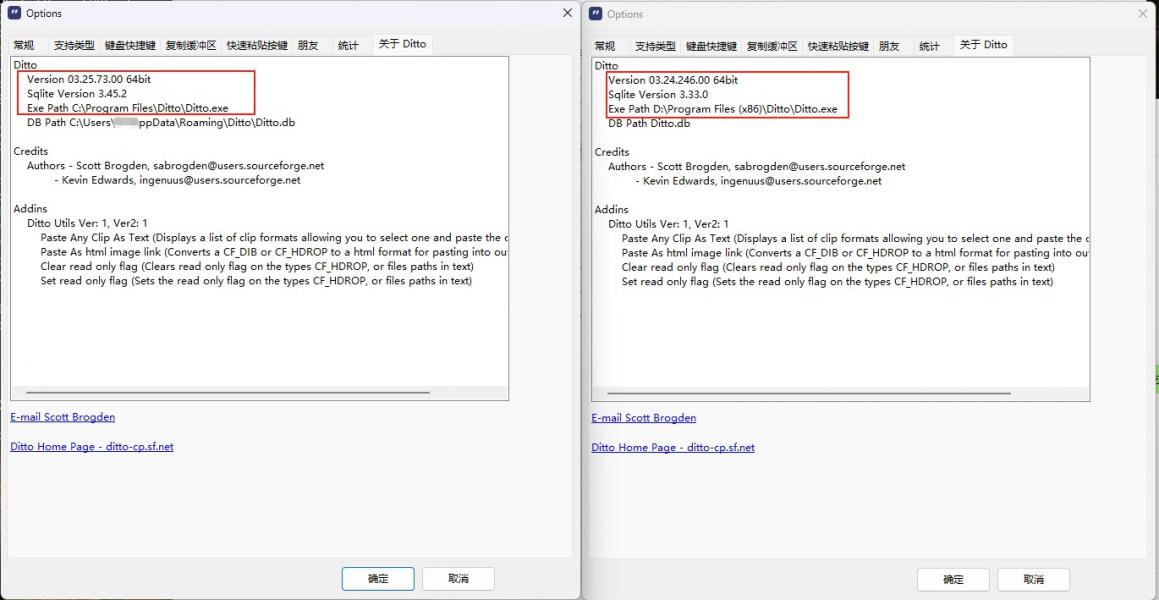Click 'Addins' heading in left window
Viewport: 1159px width, 600px height.
pyautogui.click(x=30, y=209)
